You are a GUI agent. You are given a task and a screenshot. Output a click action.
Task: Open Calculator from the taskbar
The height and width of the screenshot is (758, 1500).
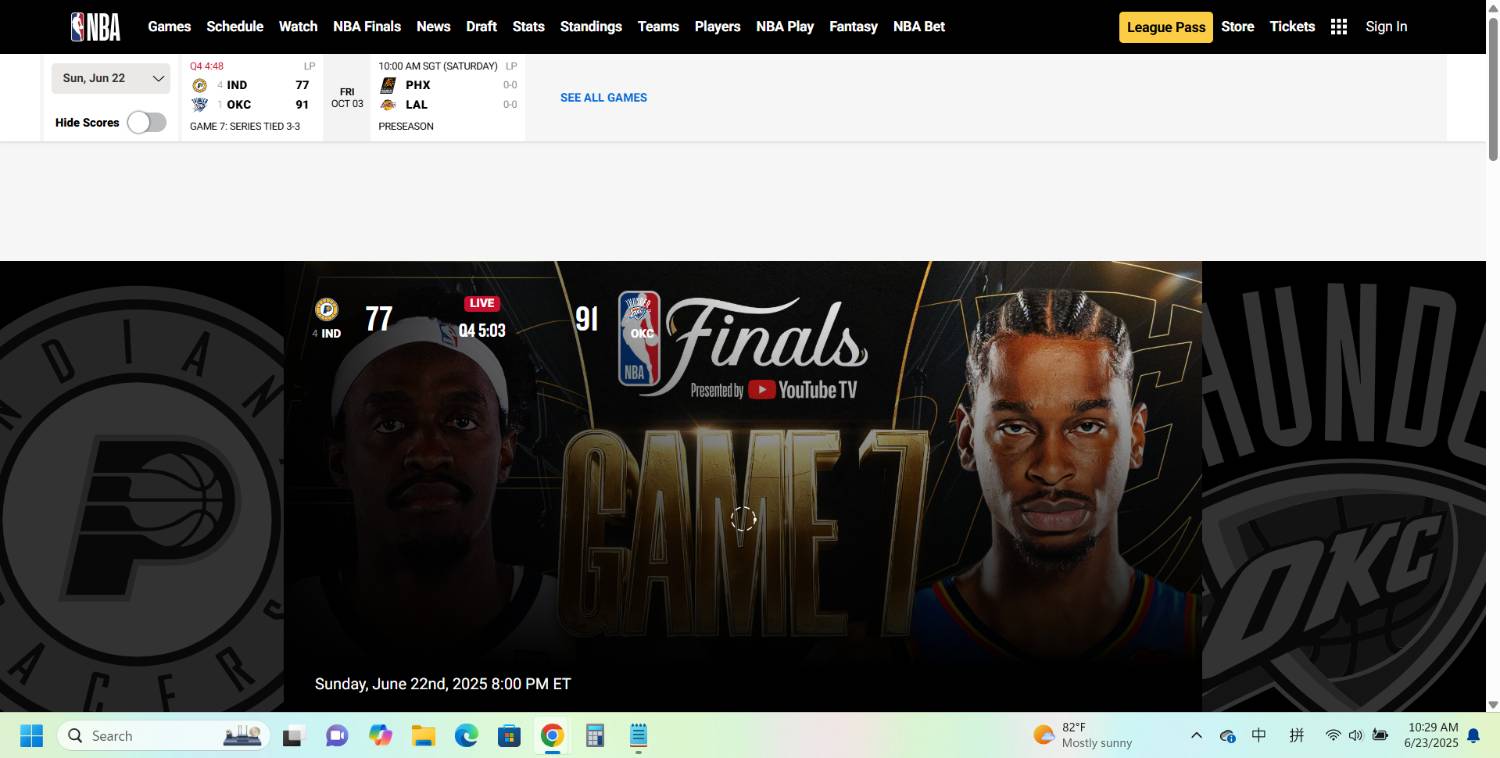pyautogui.click(x=596, y=736)
